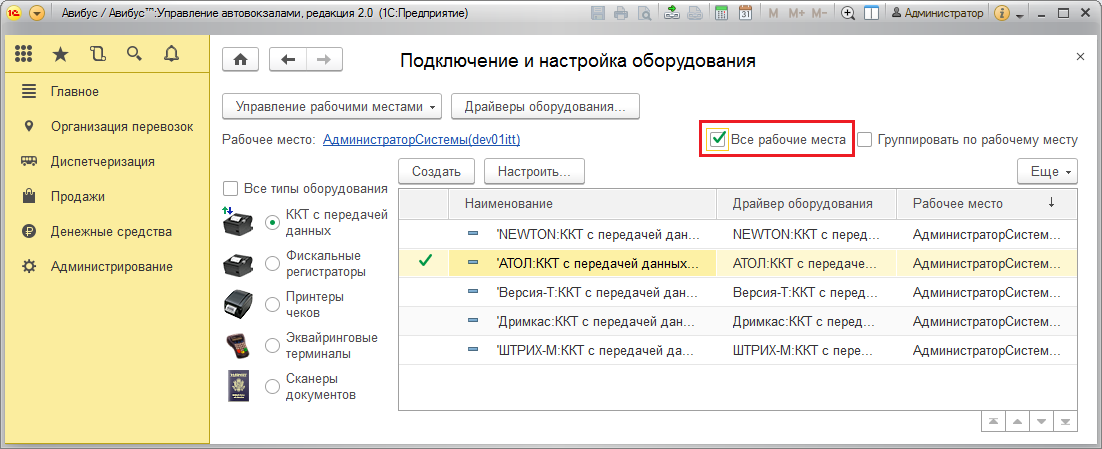Viewport: 1102px width, 449px height.
Task: Open the history scroll icon
Action: coord(97,54)
